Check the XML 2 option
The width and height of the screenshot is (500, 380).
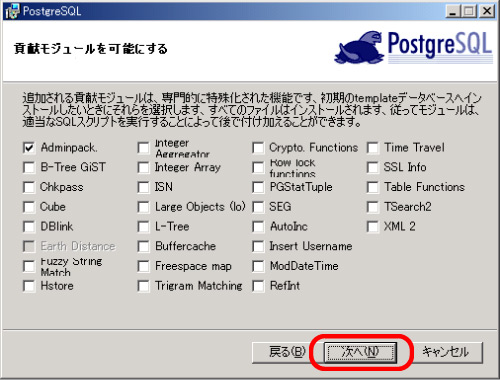point(373,227)
